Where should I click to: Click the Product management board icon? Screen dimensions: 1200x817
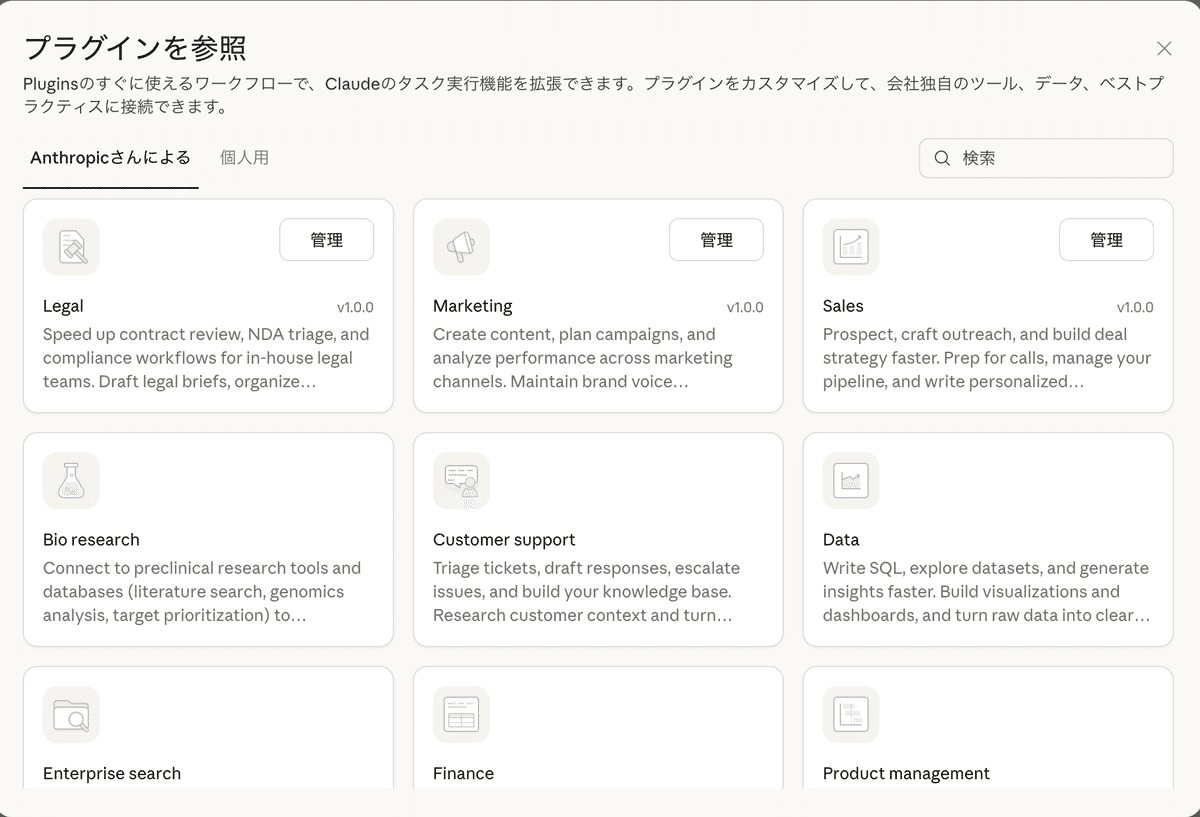[x=851, y=715]
